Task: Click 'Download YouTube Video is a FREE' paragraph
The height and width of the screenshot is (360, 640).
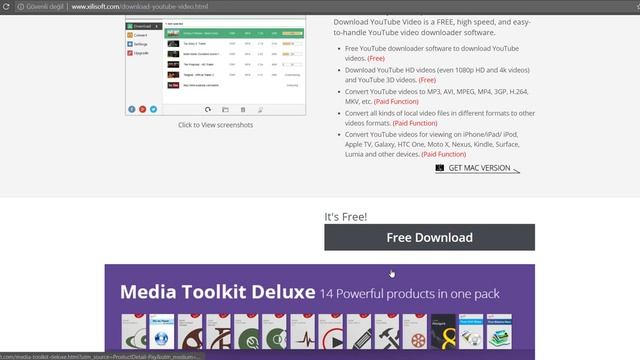Action: click(432, 27)
